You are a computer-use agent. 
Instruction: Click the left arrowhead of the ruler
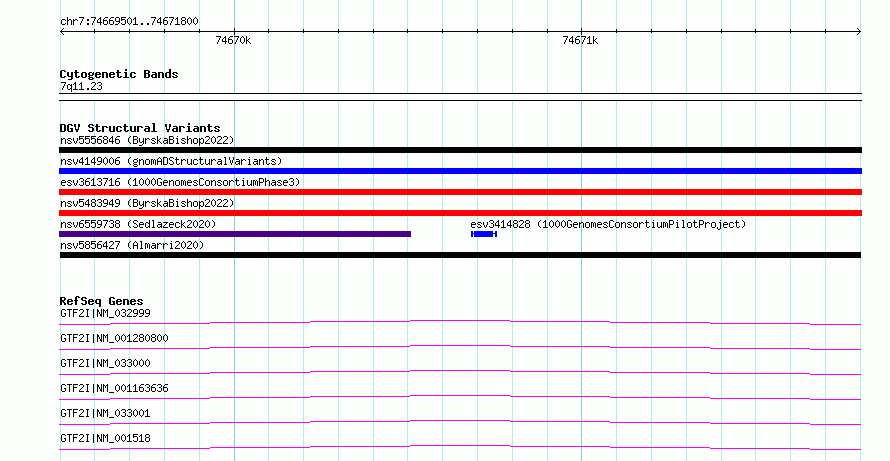coord(62,31)
